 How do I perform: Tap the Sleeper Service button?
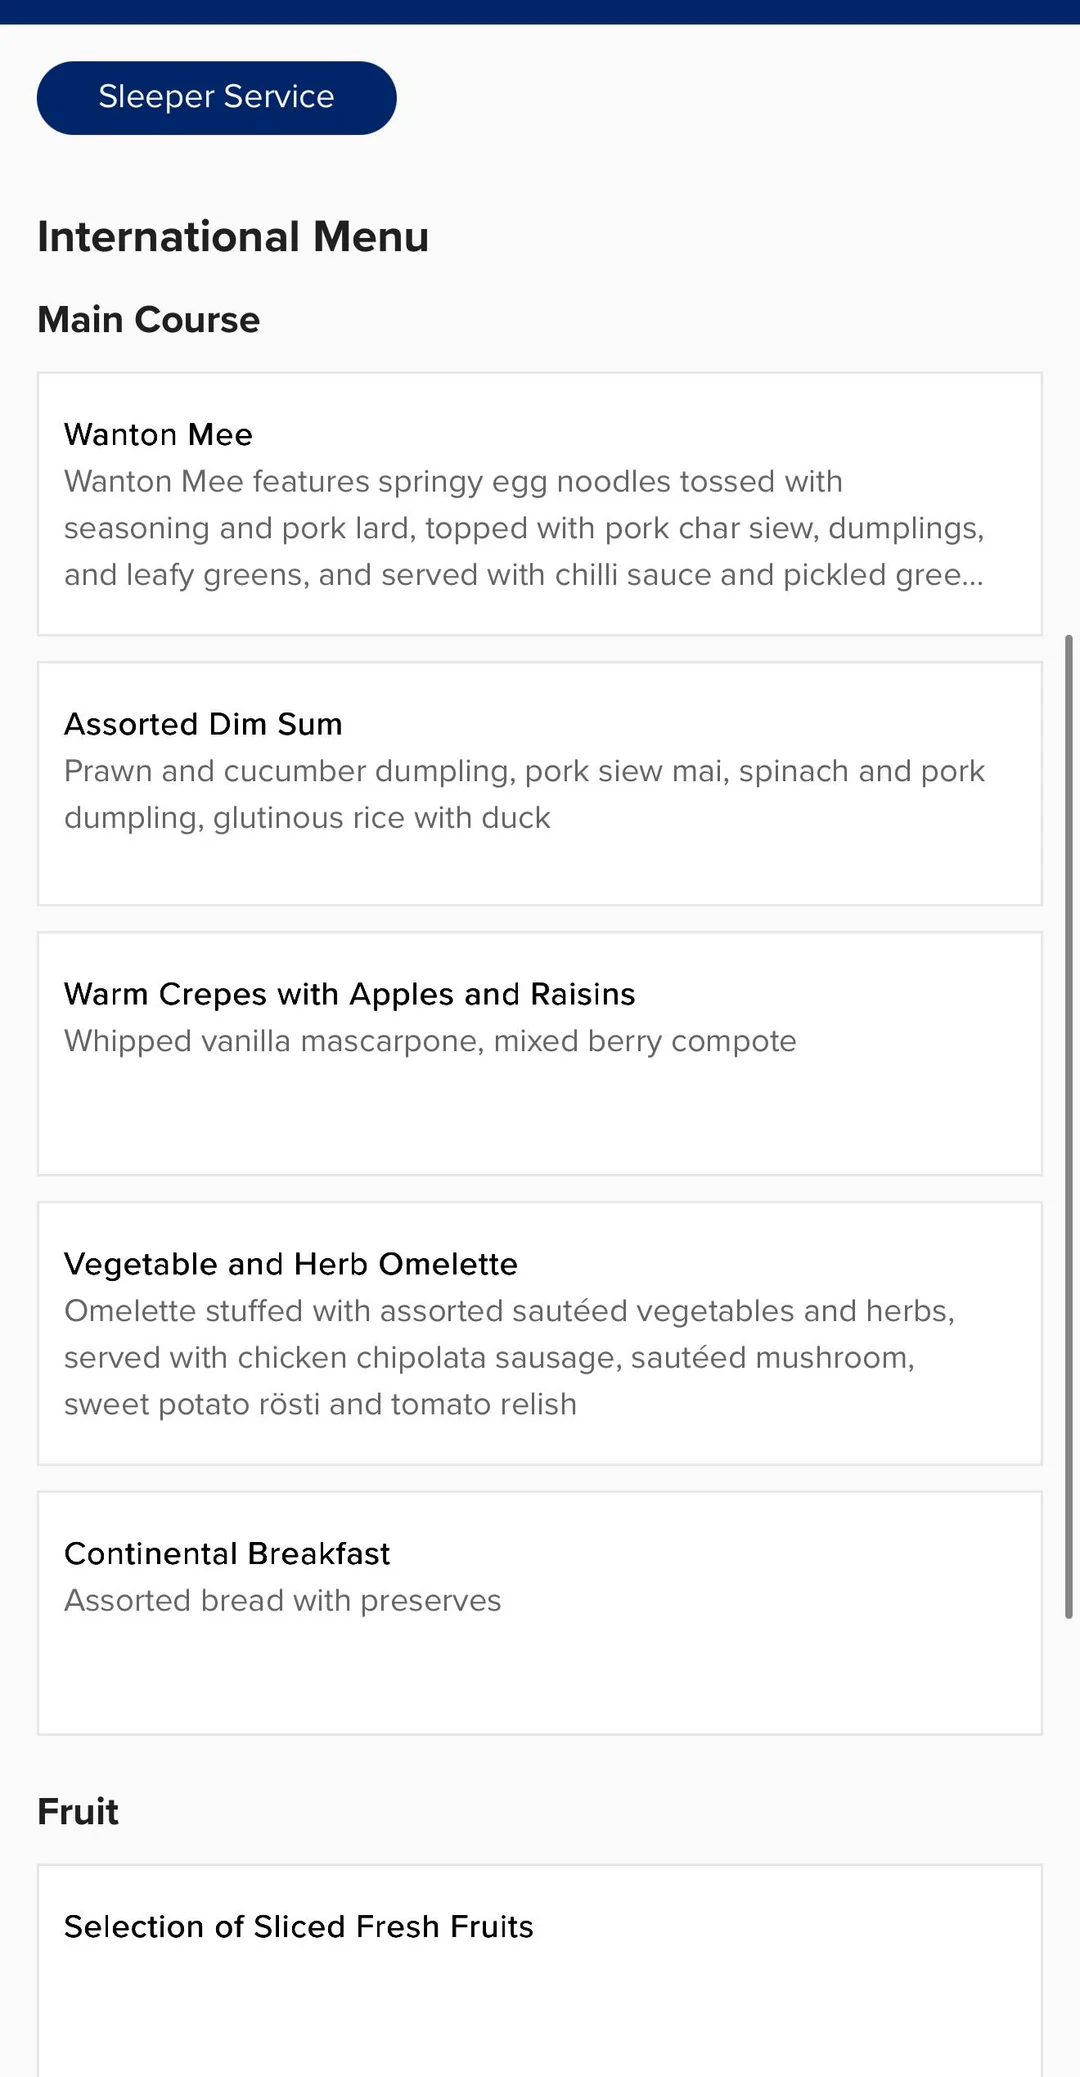pyautogui.click(x=216, y=98)
